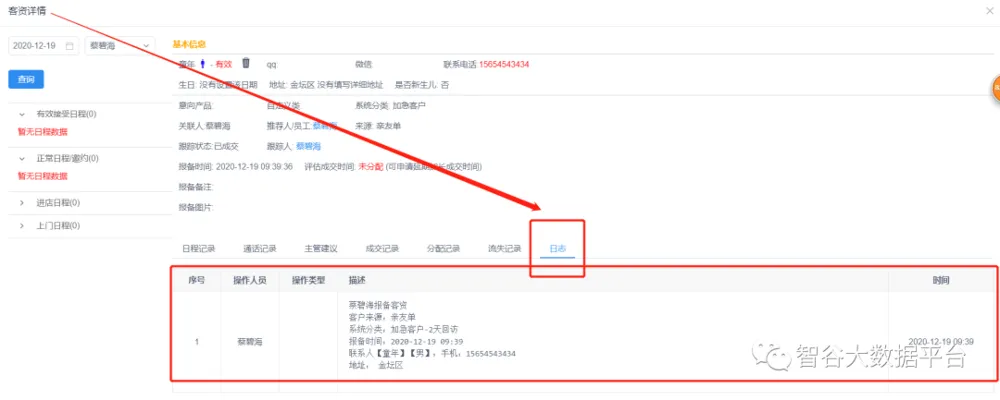Expand the 进店日程(0) section

coord(22,201)
